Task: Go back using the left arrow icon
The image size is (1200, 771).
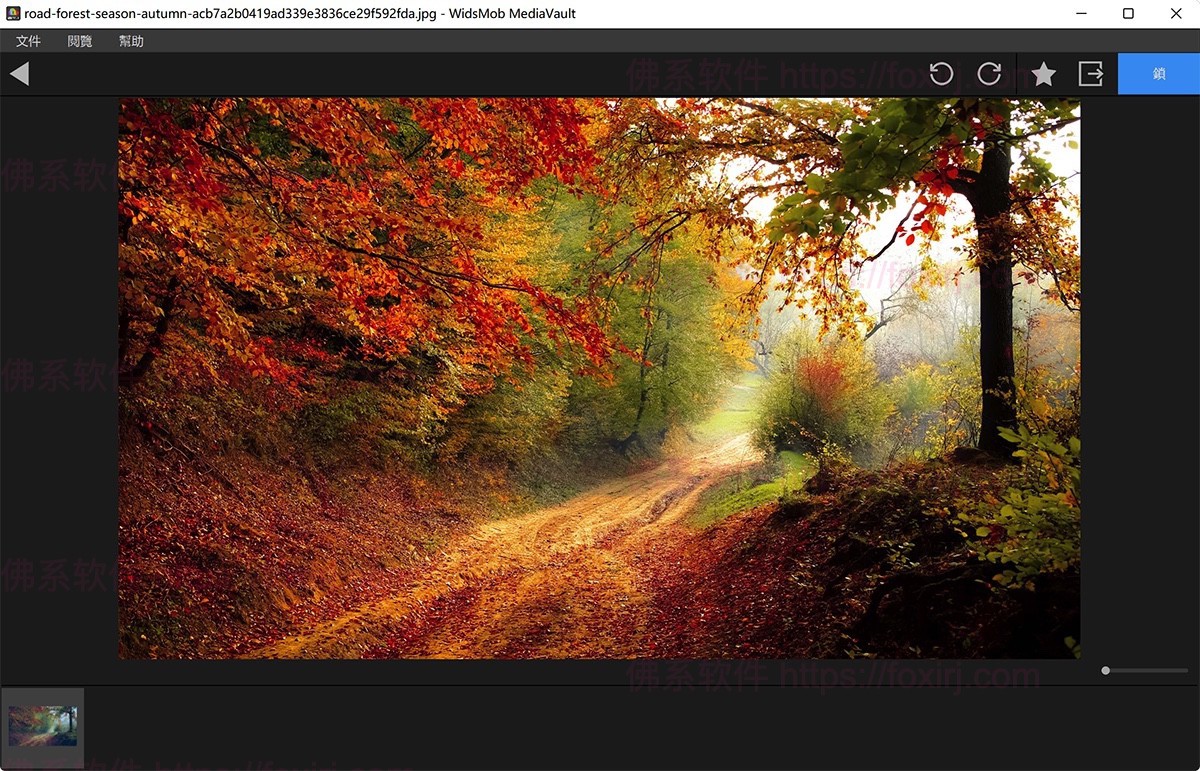Action: point(19,74)
